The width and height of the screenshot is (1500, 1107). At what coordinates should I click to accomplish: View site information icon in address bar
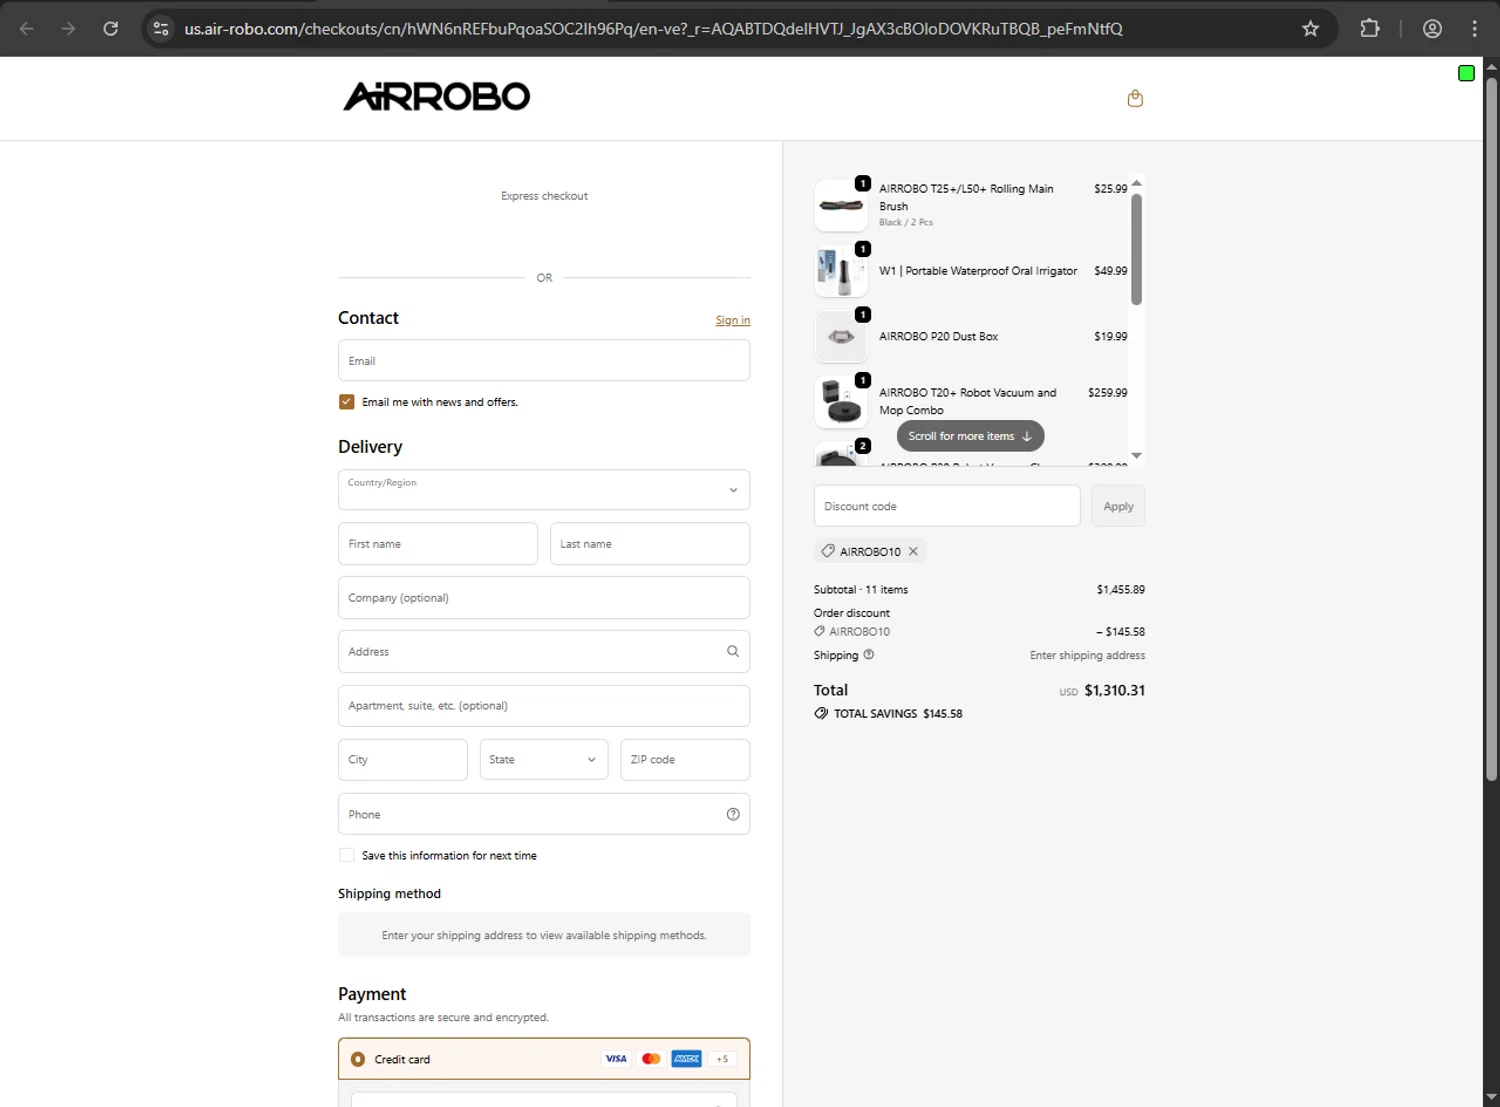(161, 29)
